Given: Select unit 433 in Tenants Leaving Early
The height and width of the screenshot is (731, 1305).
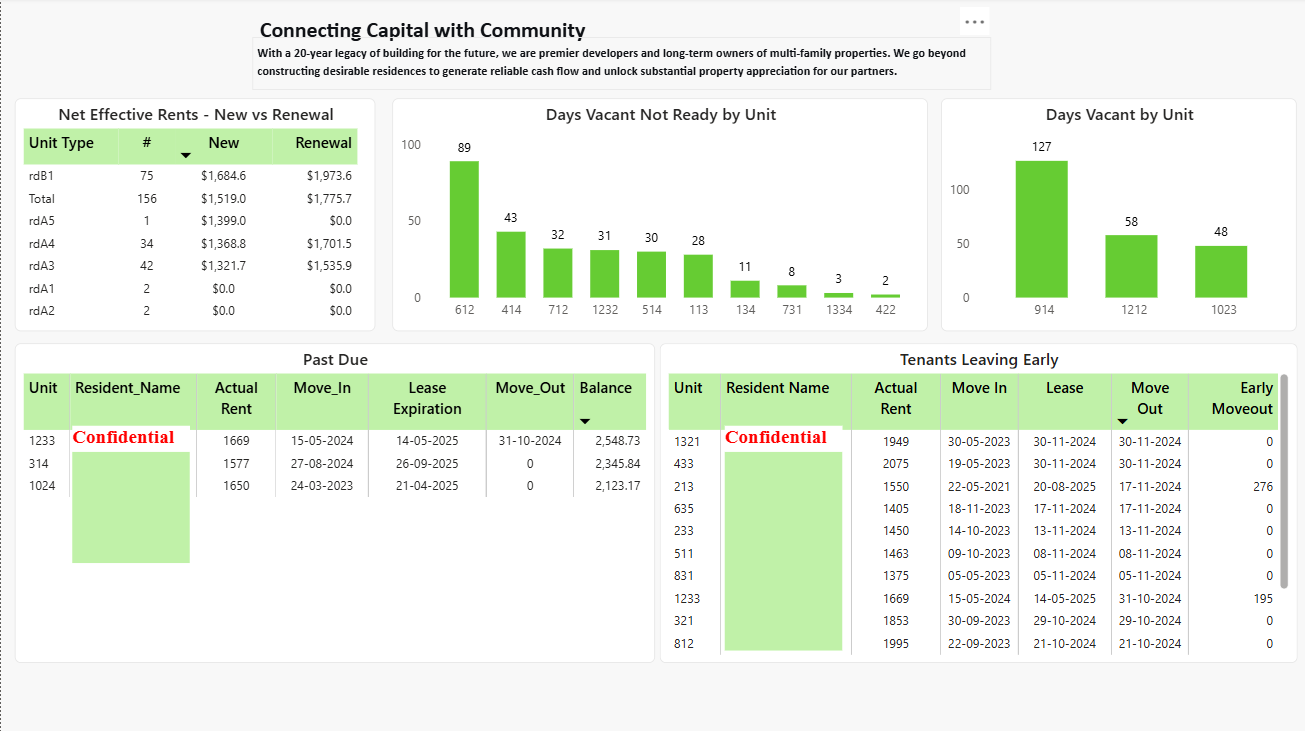Looking at the screenshot, I should coord(686,463).
